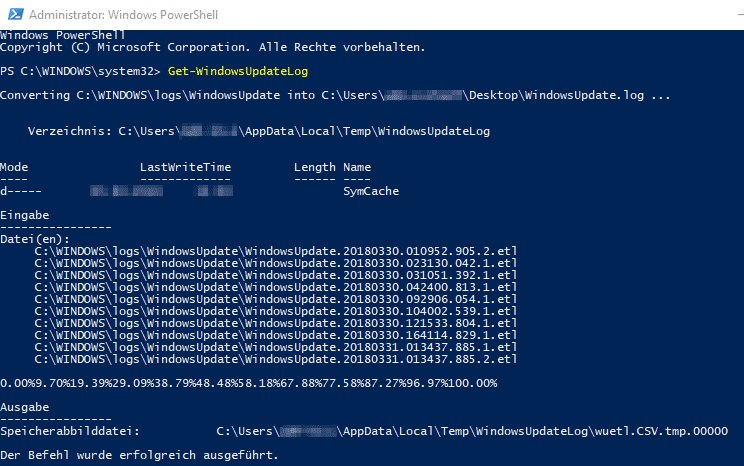
Task: Click the Mode column header
Action: [16, 166]
